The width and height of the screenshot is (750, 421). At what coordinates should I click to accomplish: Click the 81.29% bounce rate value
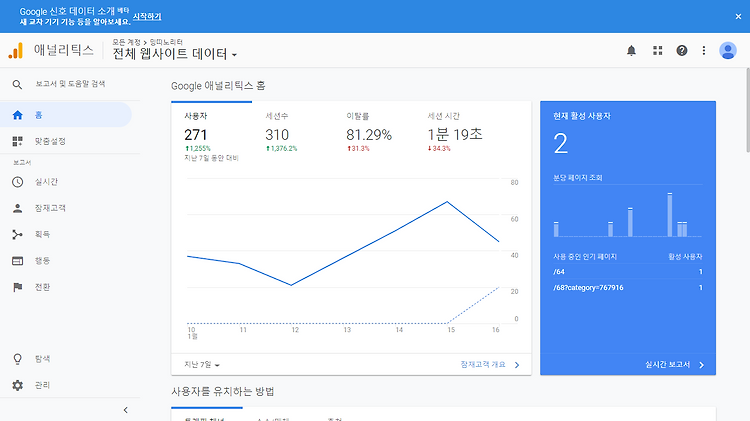[369, 135]
